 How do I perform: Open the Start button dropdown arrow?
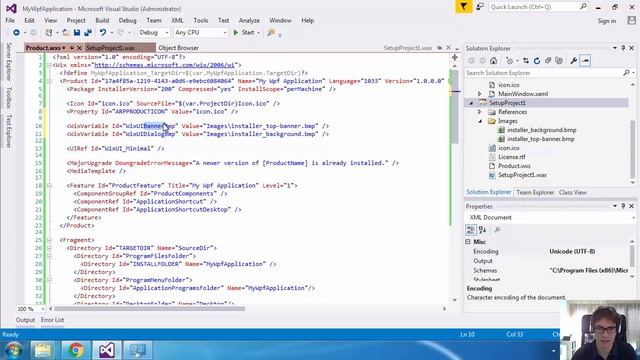click(x=258, y=33)
